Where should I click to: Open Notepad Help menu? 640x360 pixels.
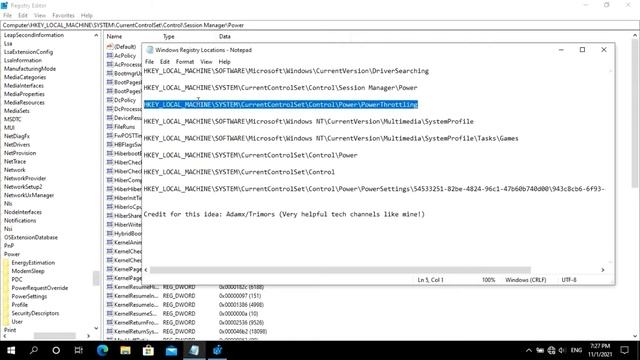coord(224,62)
